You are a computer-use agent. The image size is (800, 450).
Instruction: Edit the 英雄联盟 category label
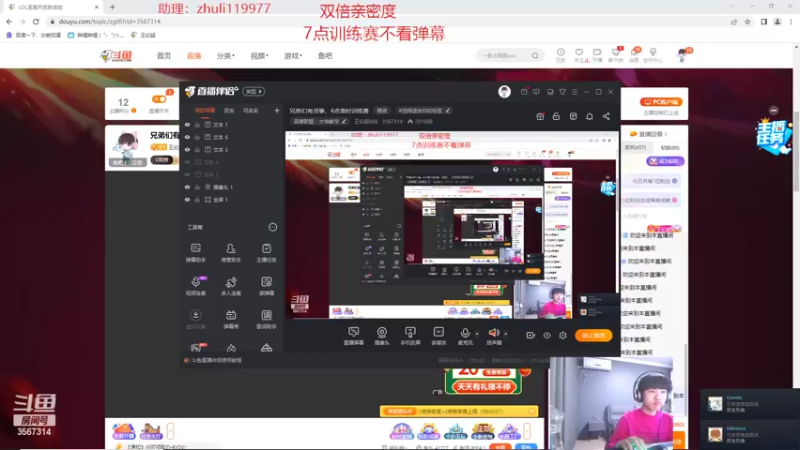click(320, 121)
